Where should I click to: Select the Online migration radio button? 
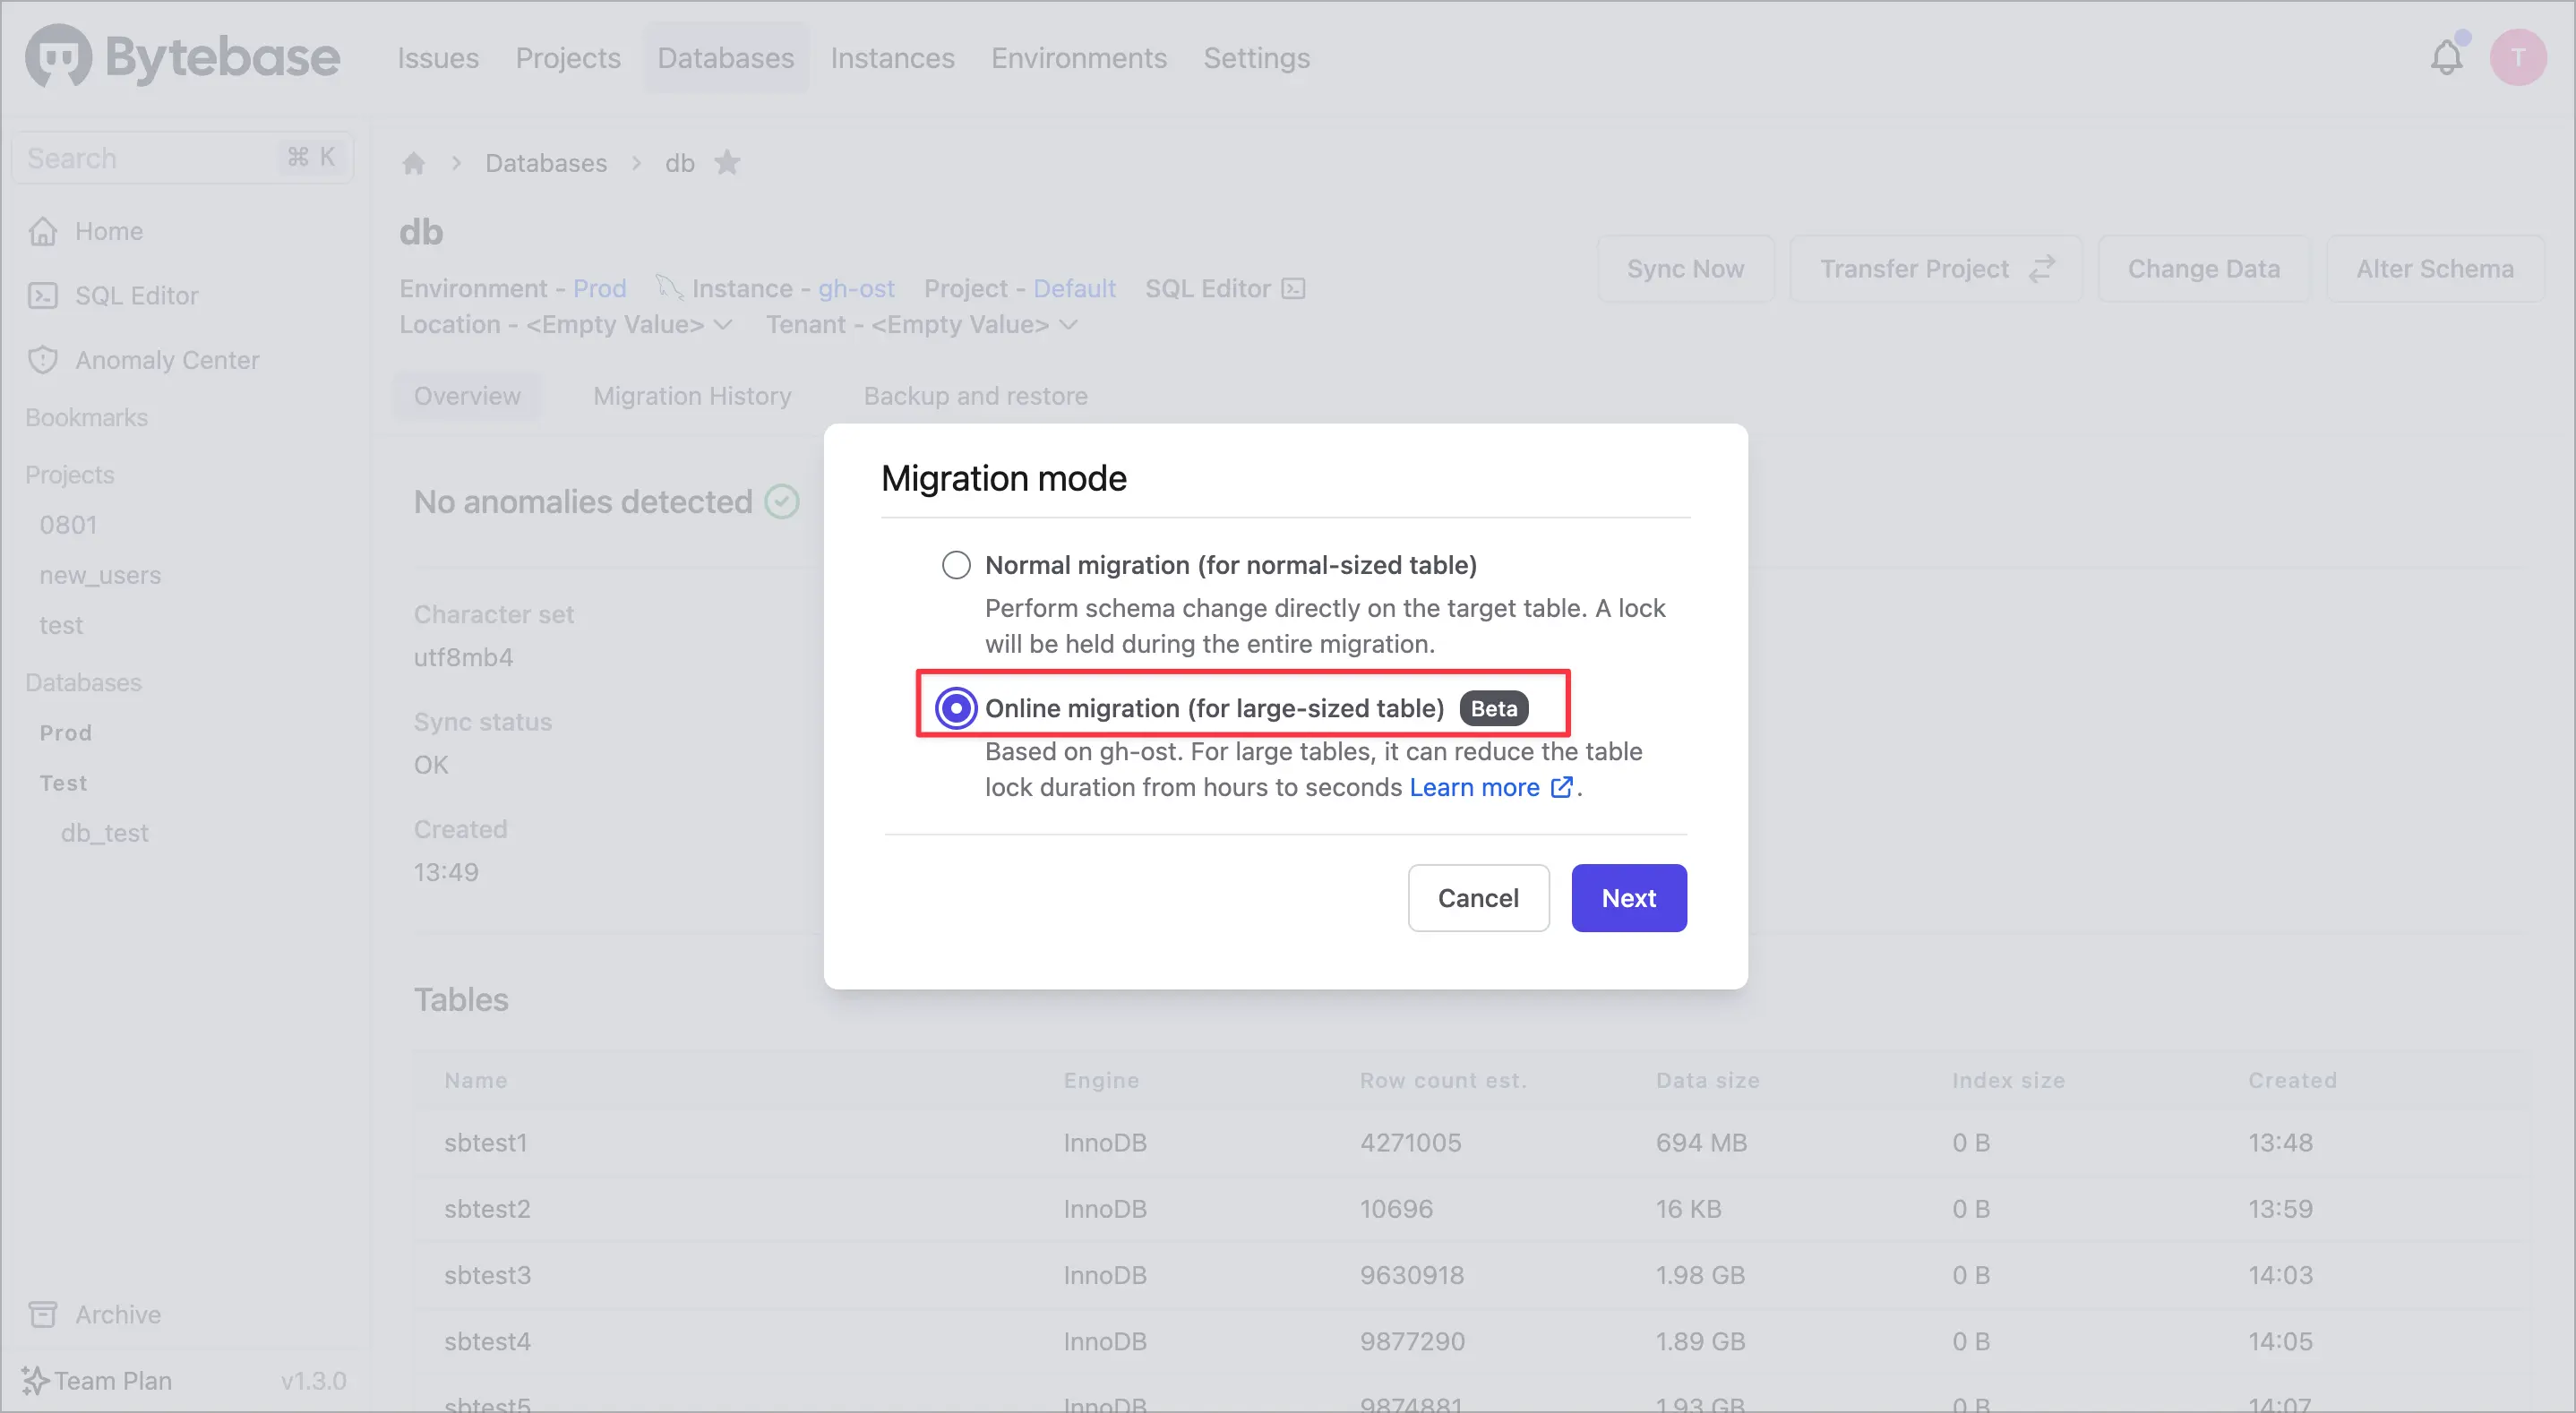(x=955, y=708)
